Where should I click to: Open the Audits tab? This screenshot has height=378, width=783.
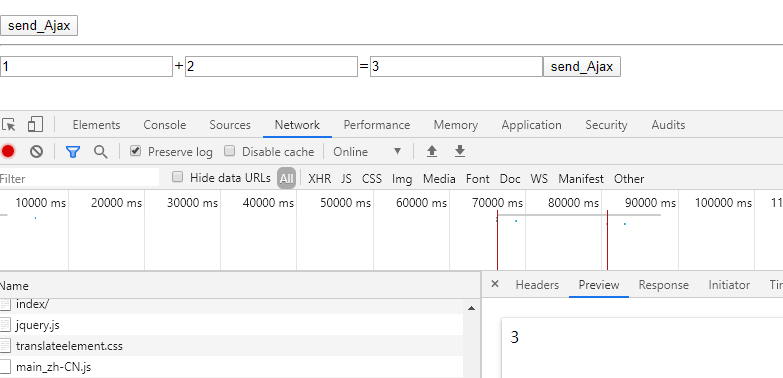point(668,125)
